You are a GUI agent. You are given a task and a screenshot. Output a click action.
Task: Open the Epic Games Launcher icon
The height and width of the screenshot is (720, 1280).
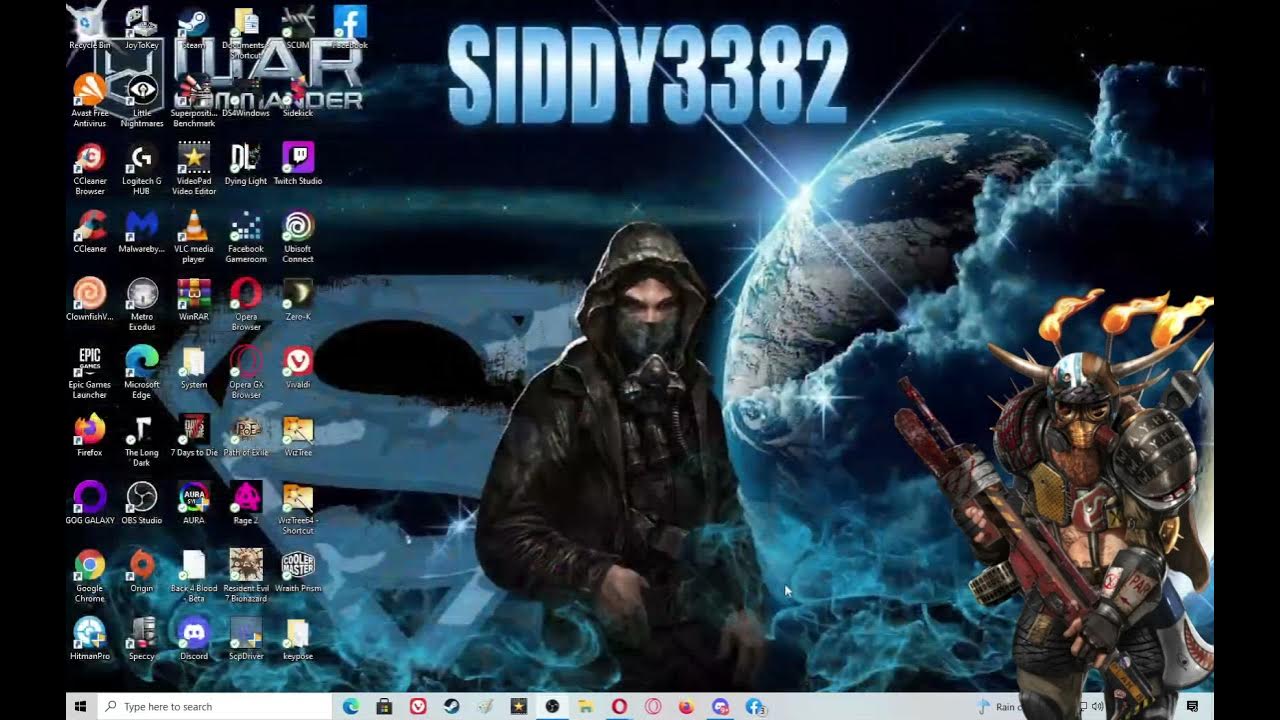pos(90,372)
